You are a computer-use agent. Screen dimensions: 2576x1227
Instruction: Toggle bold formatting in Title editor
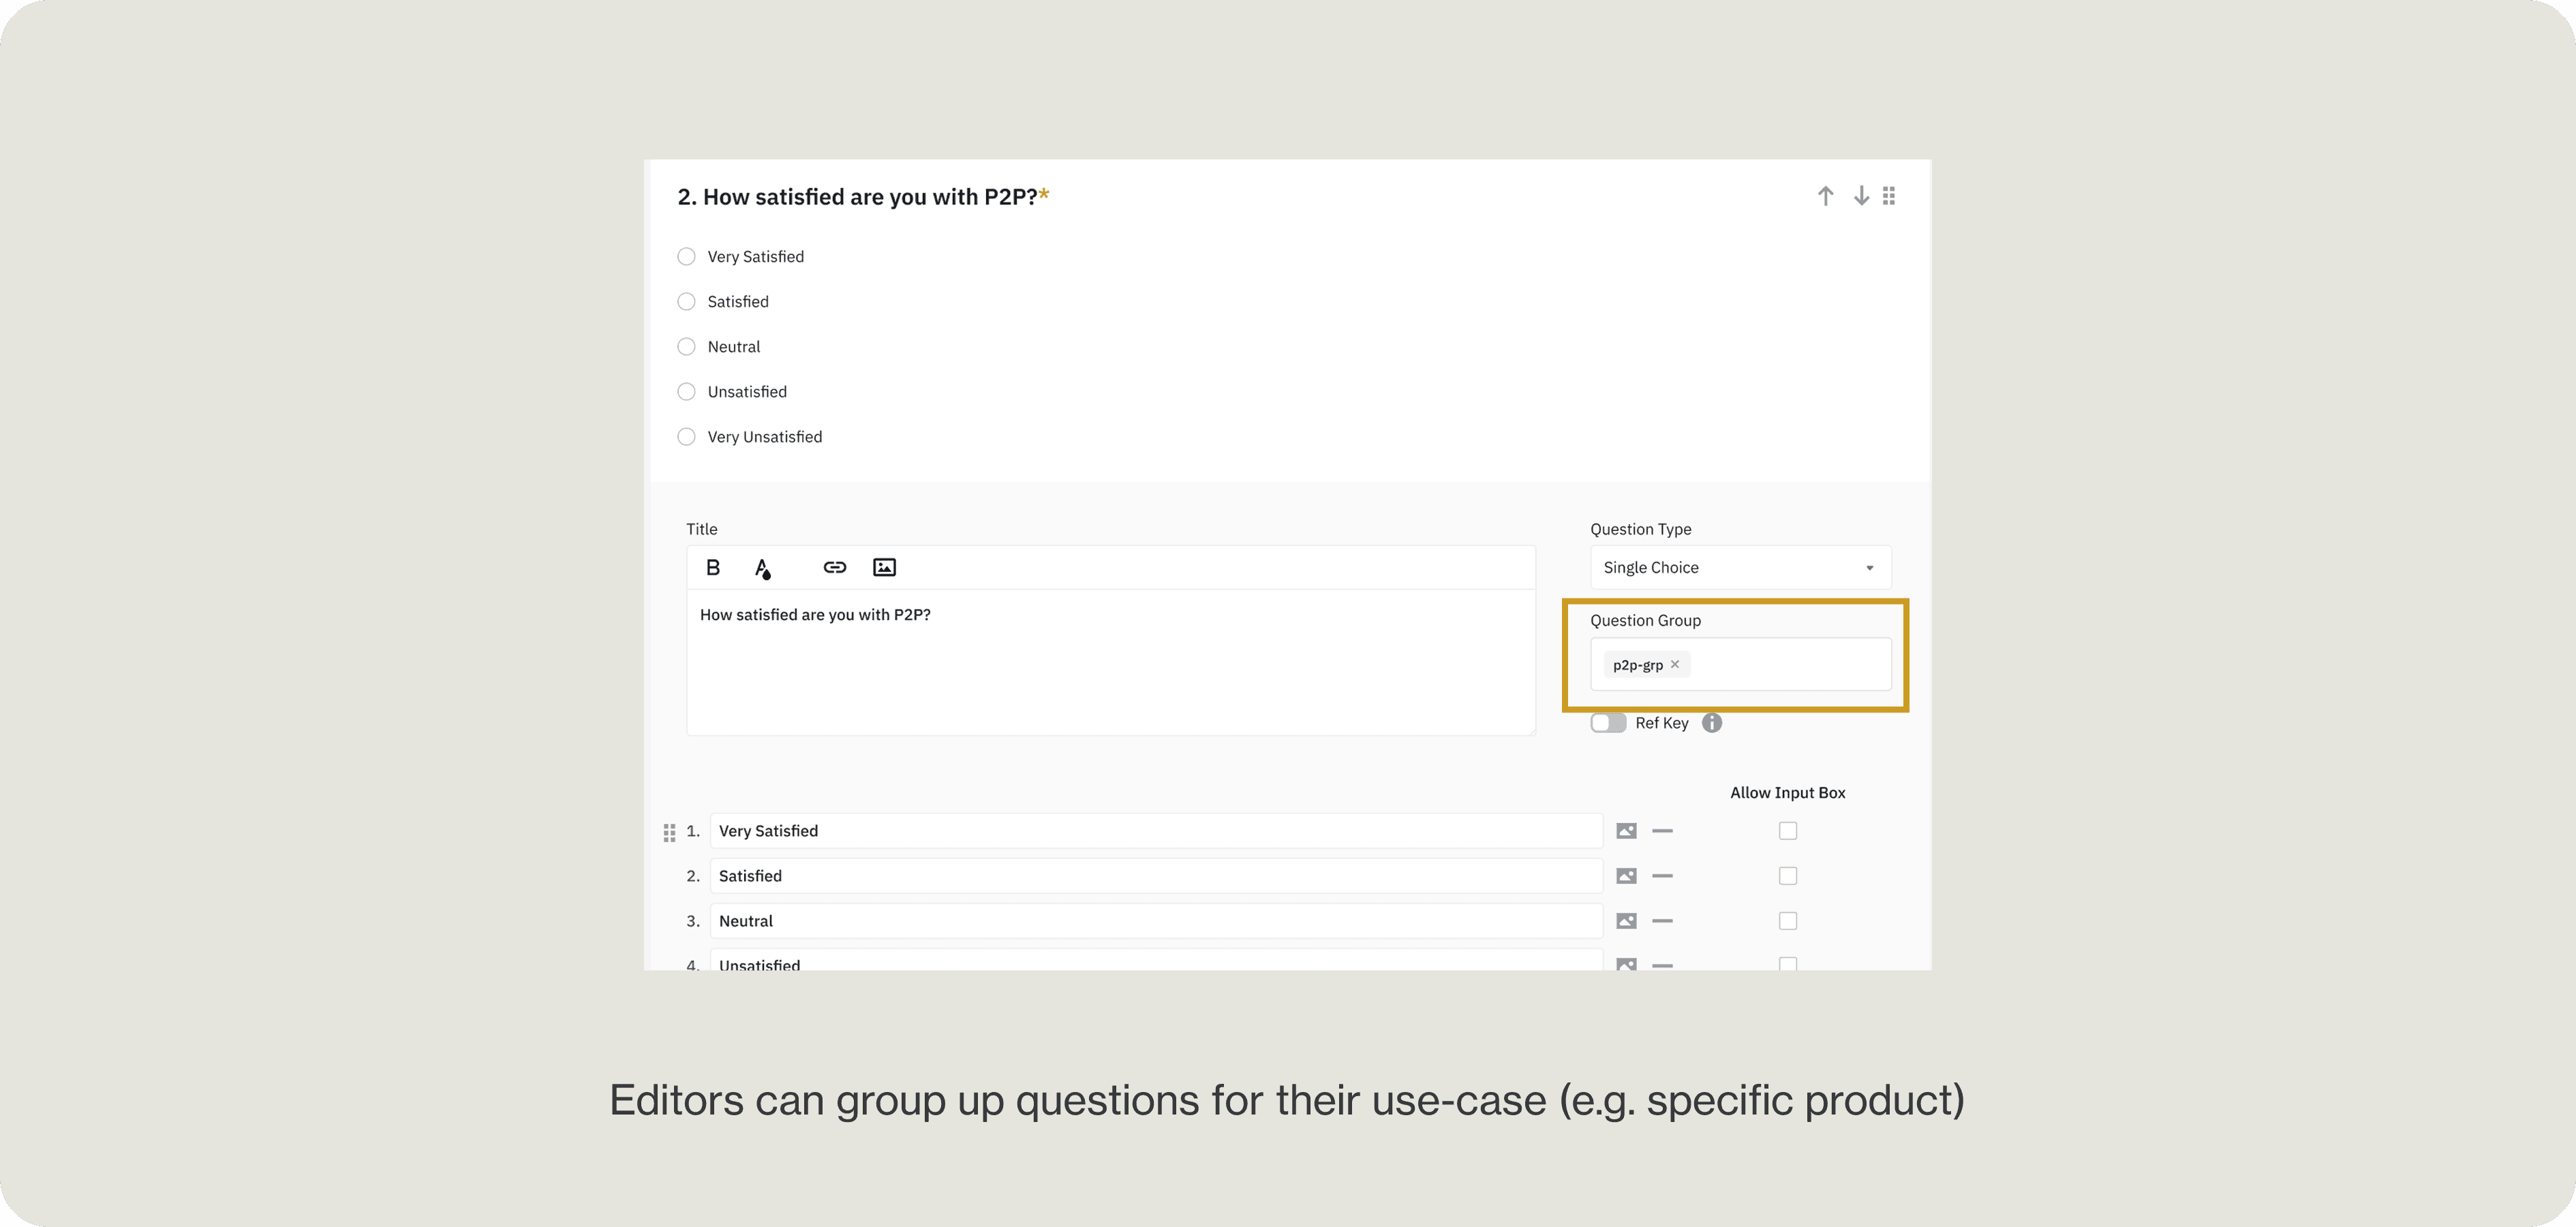coord(713,568)
